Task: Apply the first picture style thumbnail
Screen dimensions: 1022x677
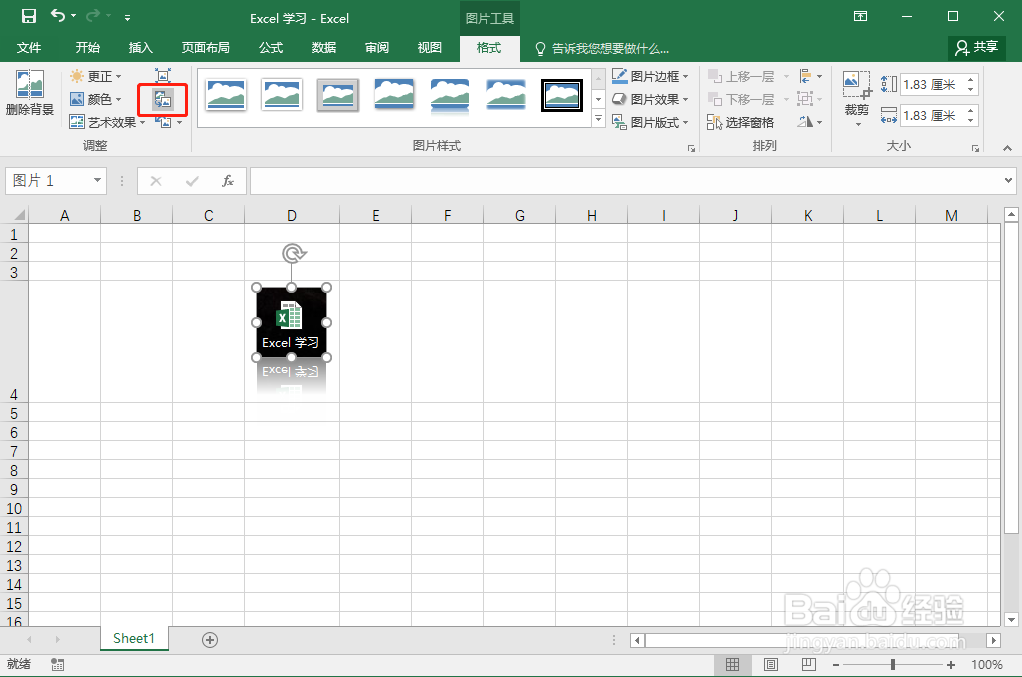Action: 226,94
